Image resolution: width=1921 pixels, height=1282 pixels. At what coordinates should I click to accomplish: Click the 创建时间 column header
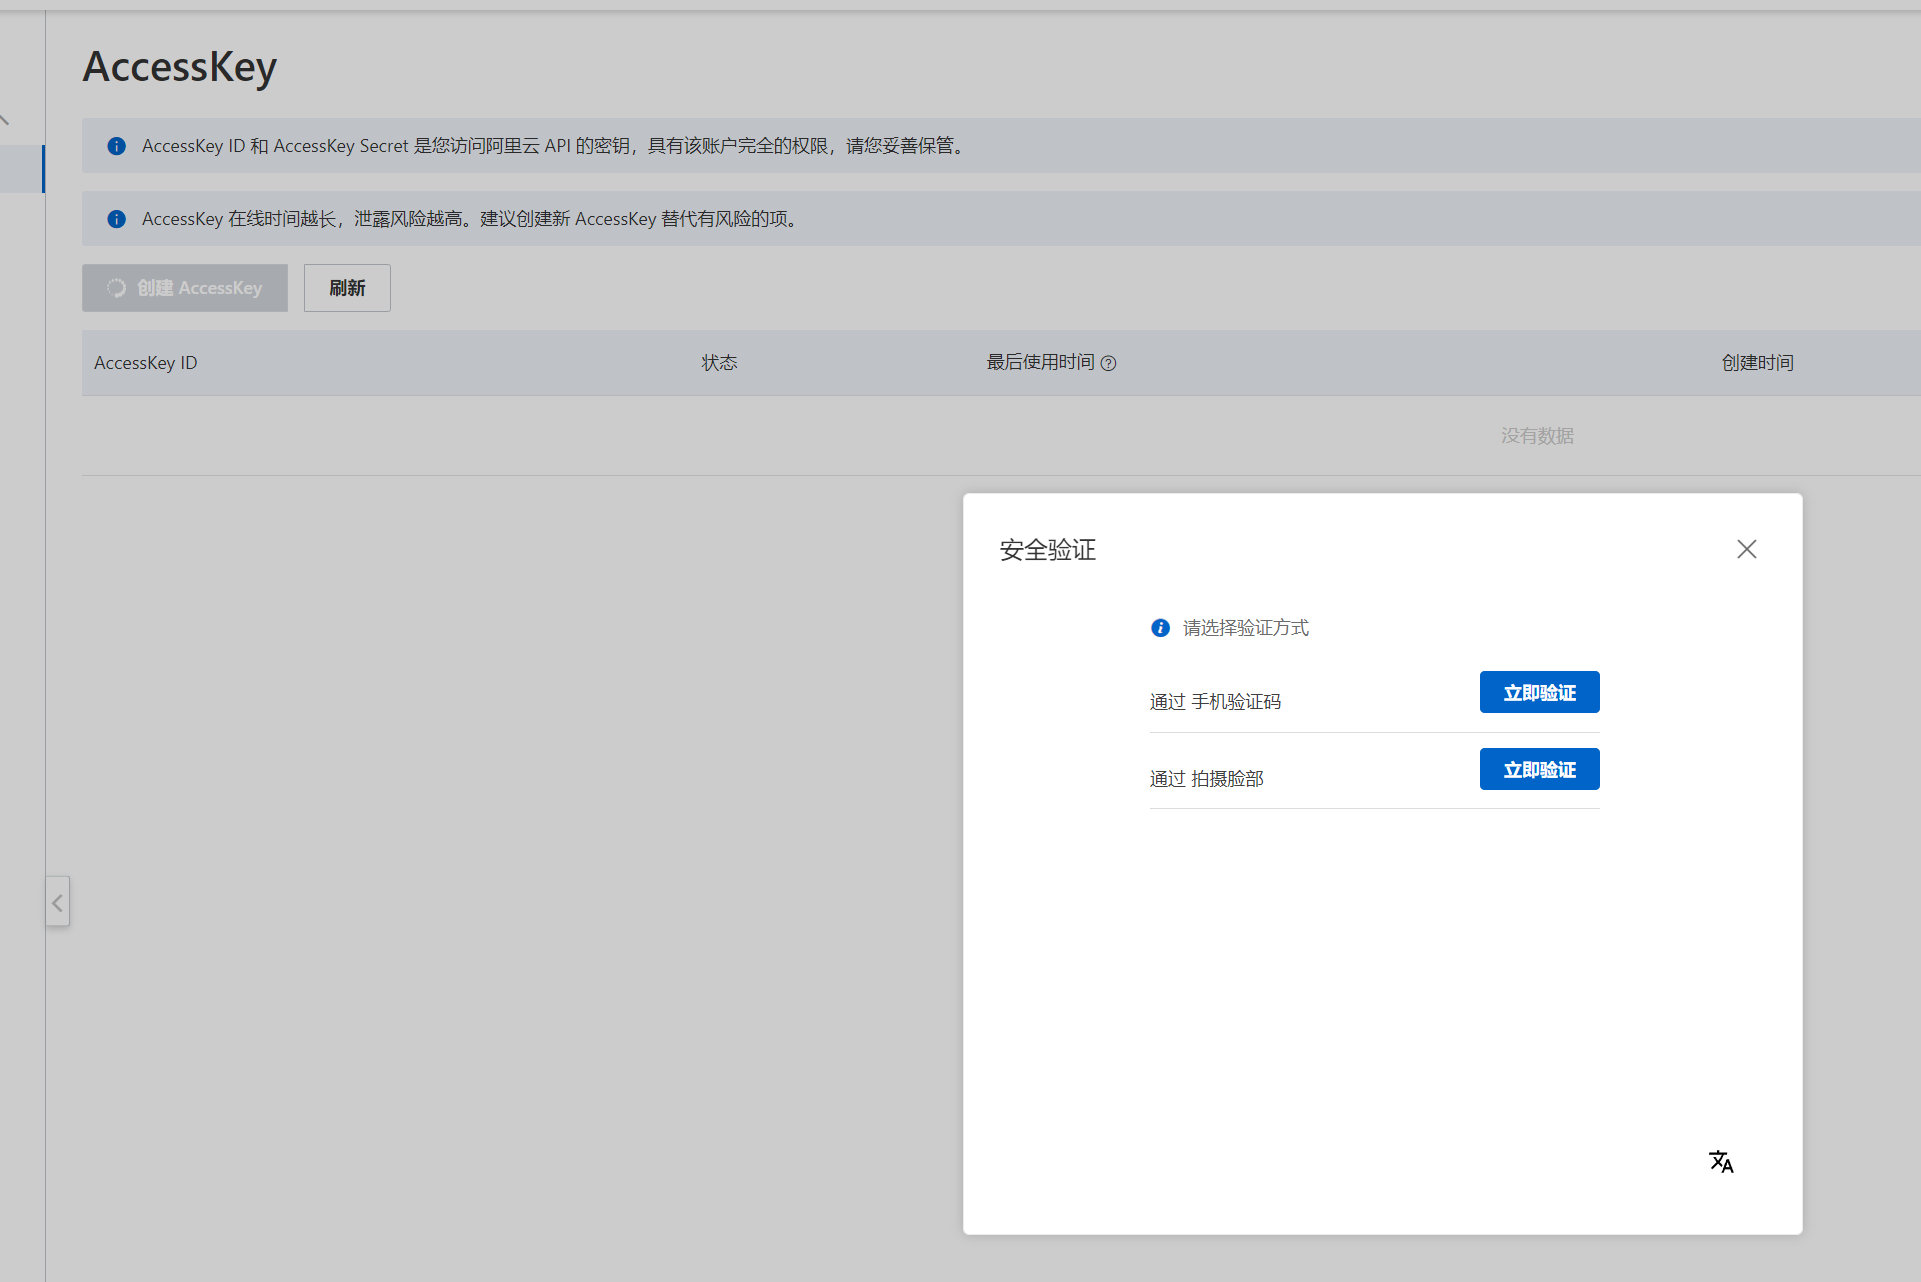click(x=1757, y=363)
